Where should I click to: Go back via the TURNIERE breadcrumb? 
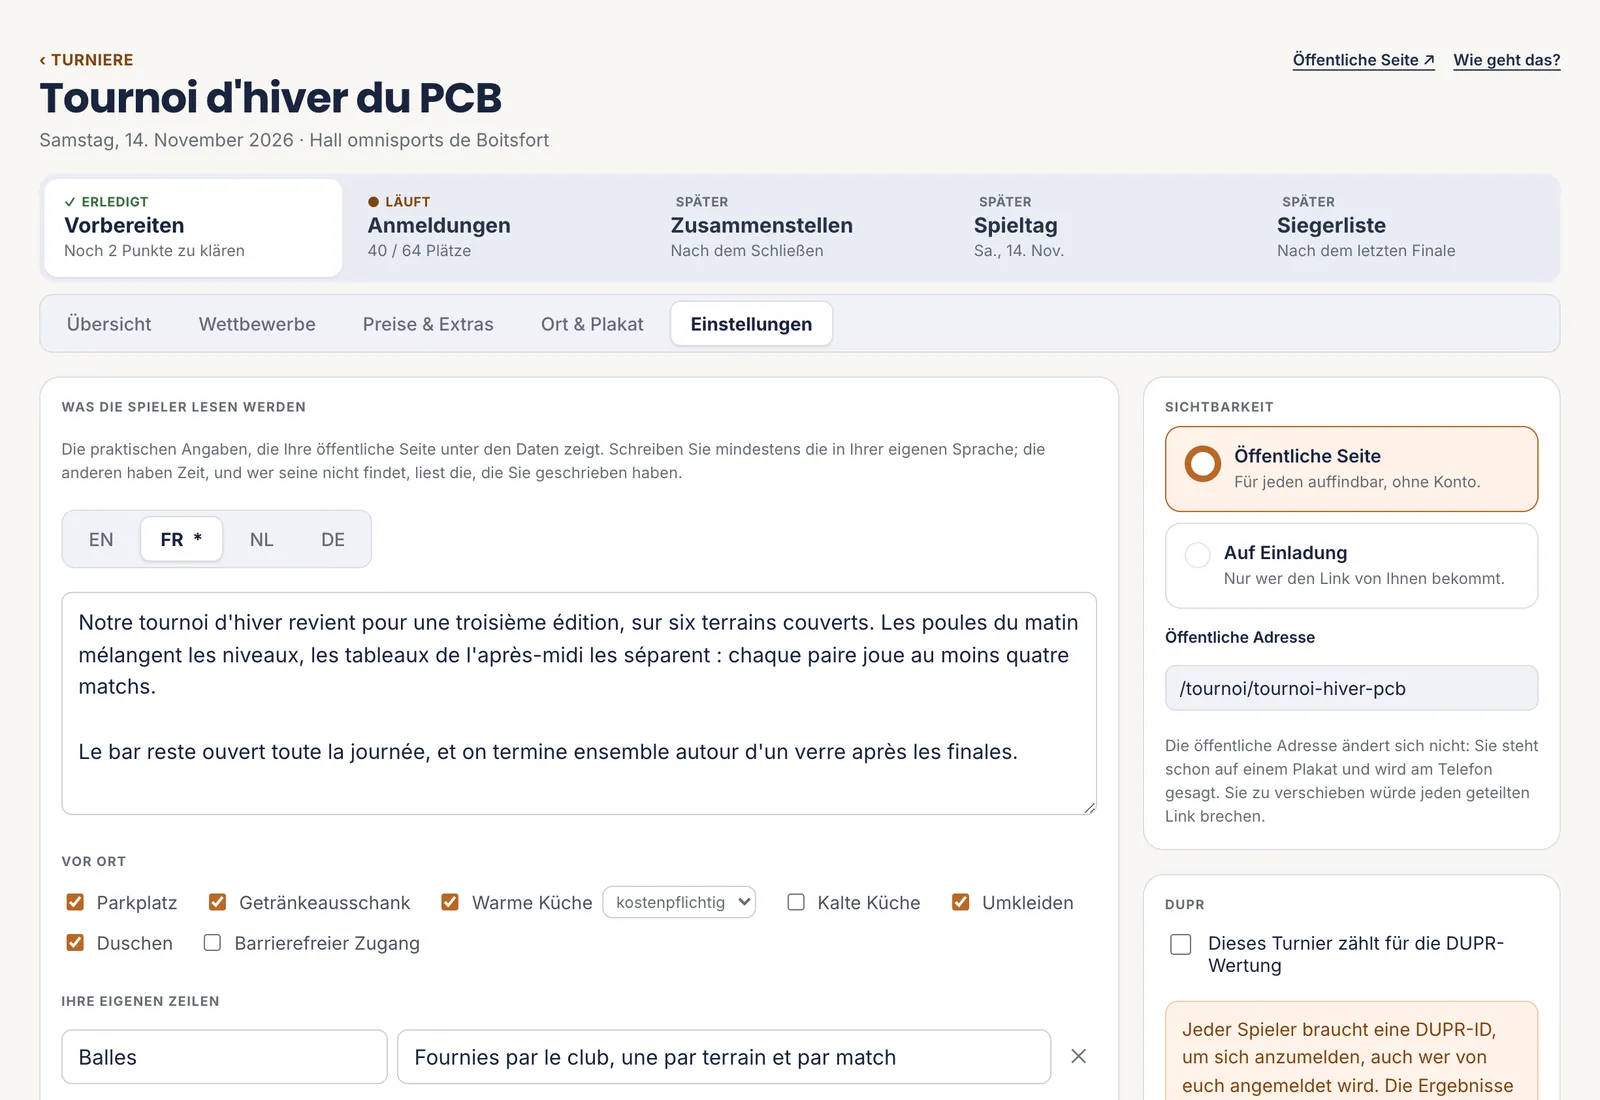point(86,60)
